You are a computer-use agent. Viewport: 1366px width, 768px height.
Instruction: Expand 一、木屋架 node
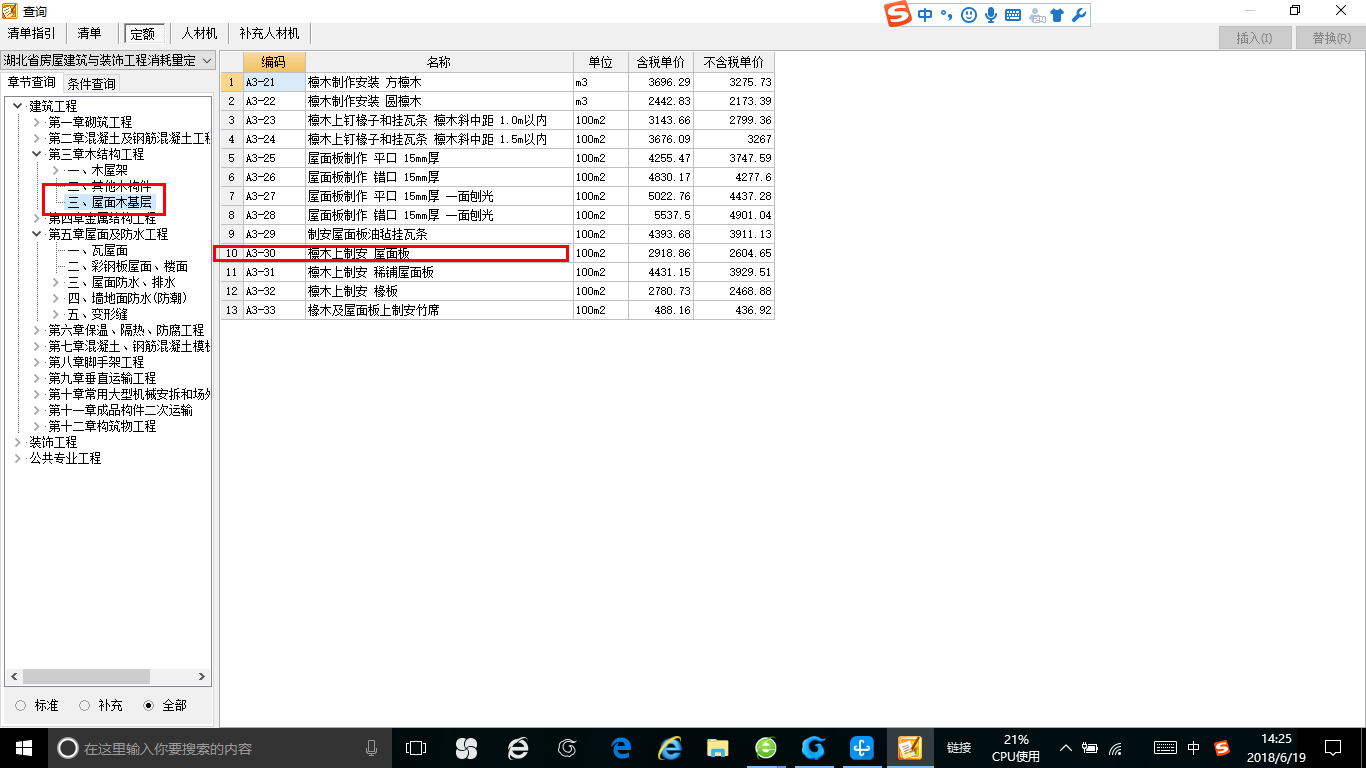coord(56,170)
